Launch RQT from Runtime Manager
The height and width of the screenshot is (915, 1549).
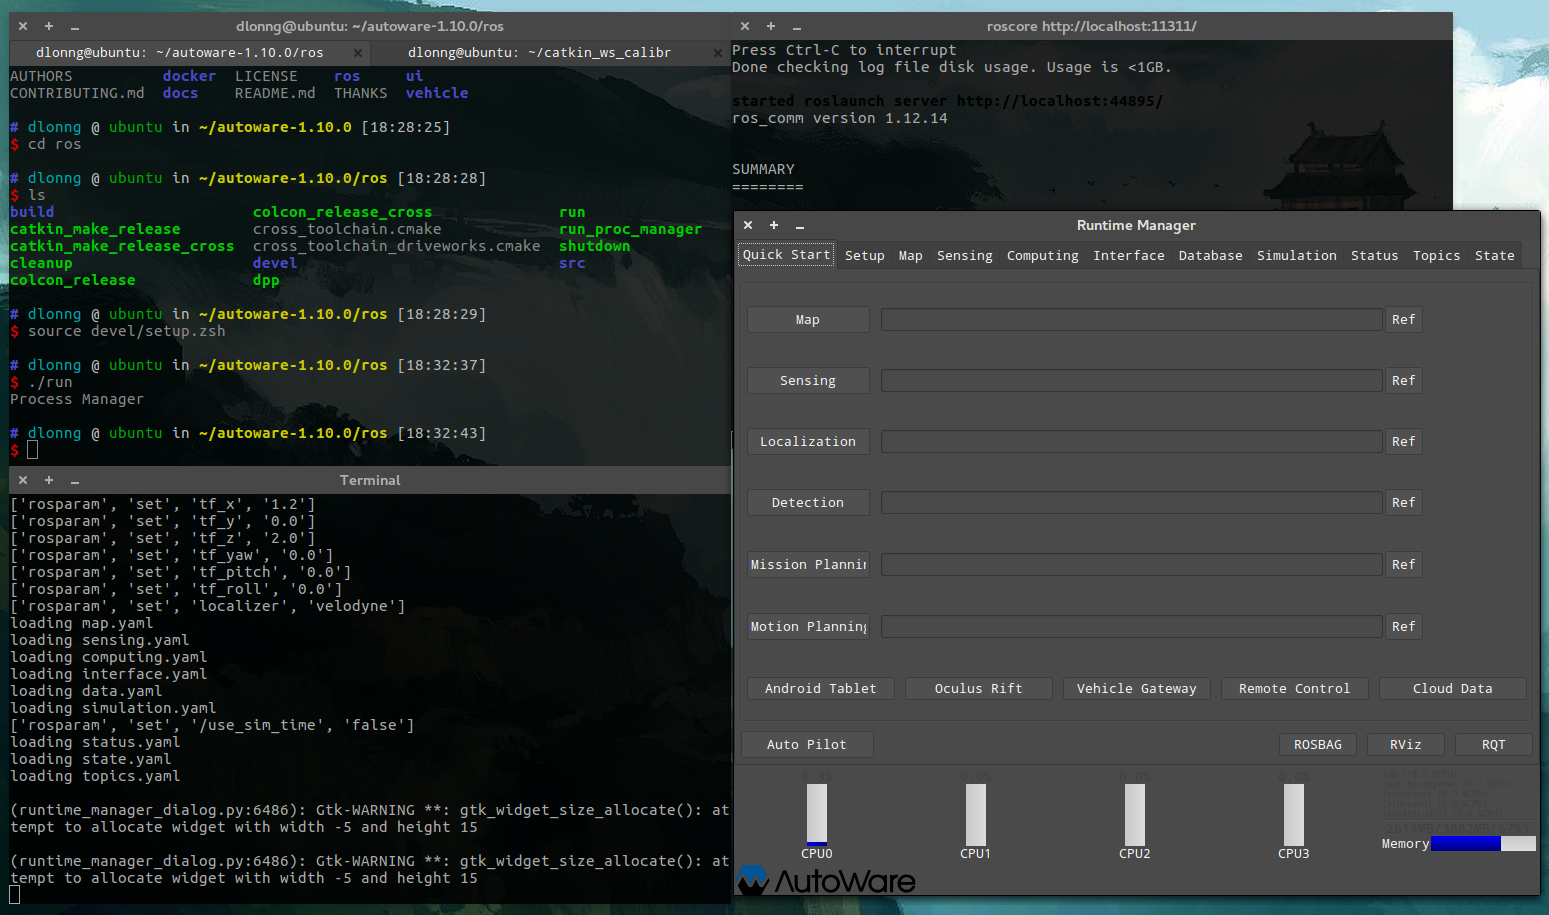pos(1494,745)
